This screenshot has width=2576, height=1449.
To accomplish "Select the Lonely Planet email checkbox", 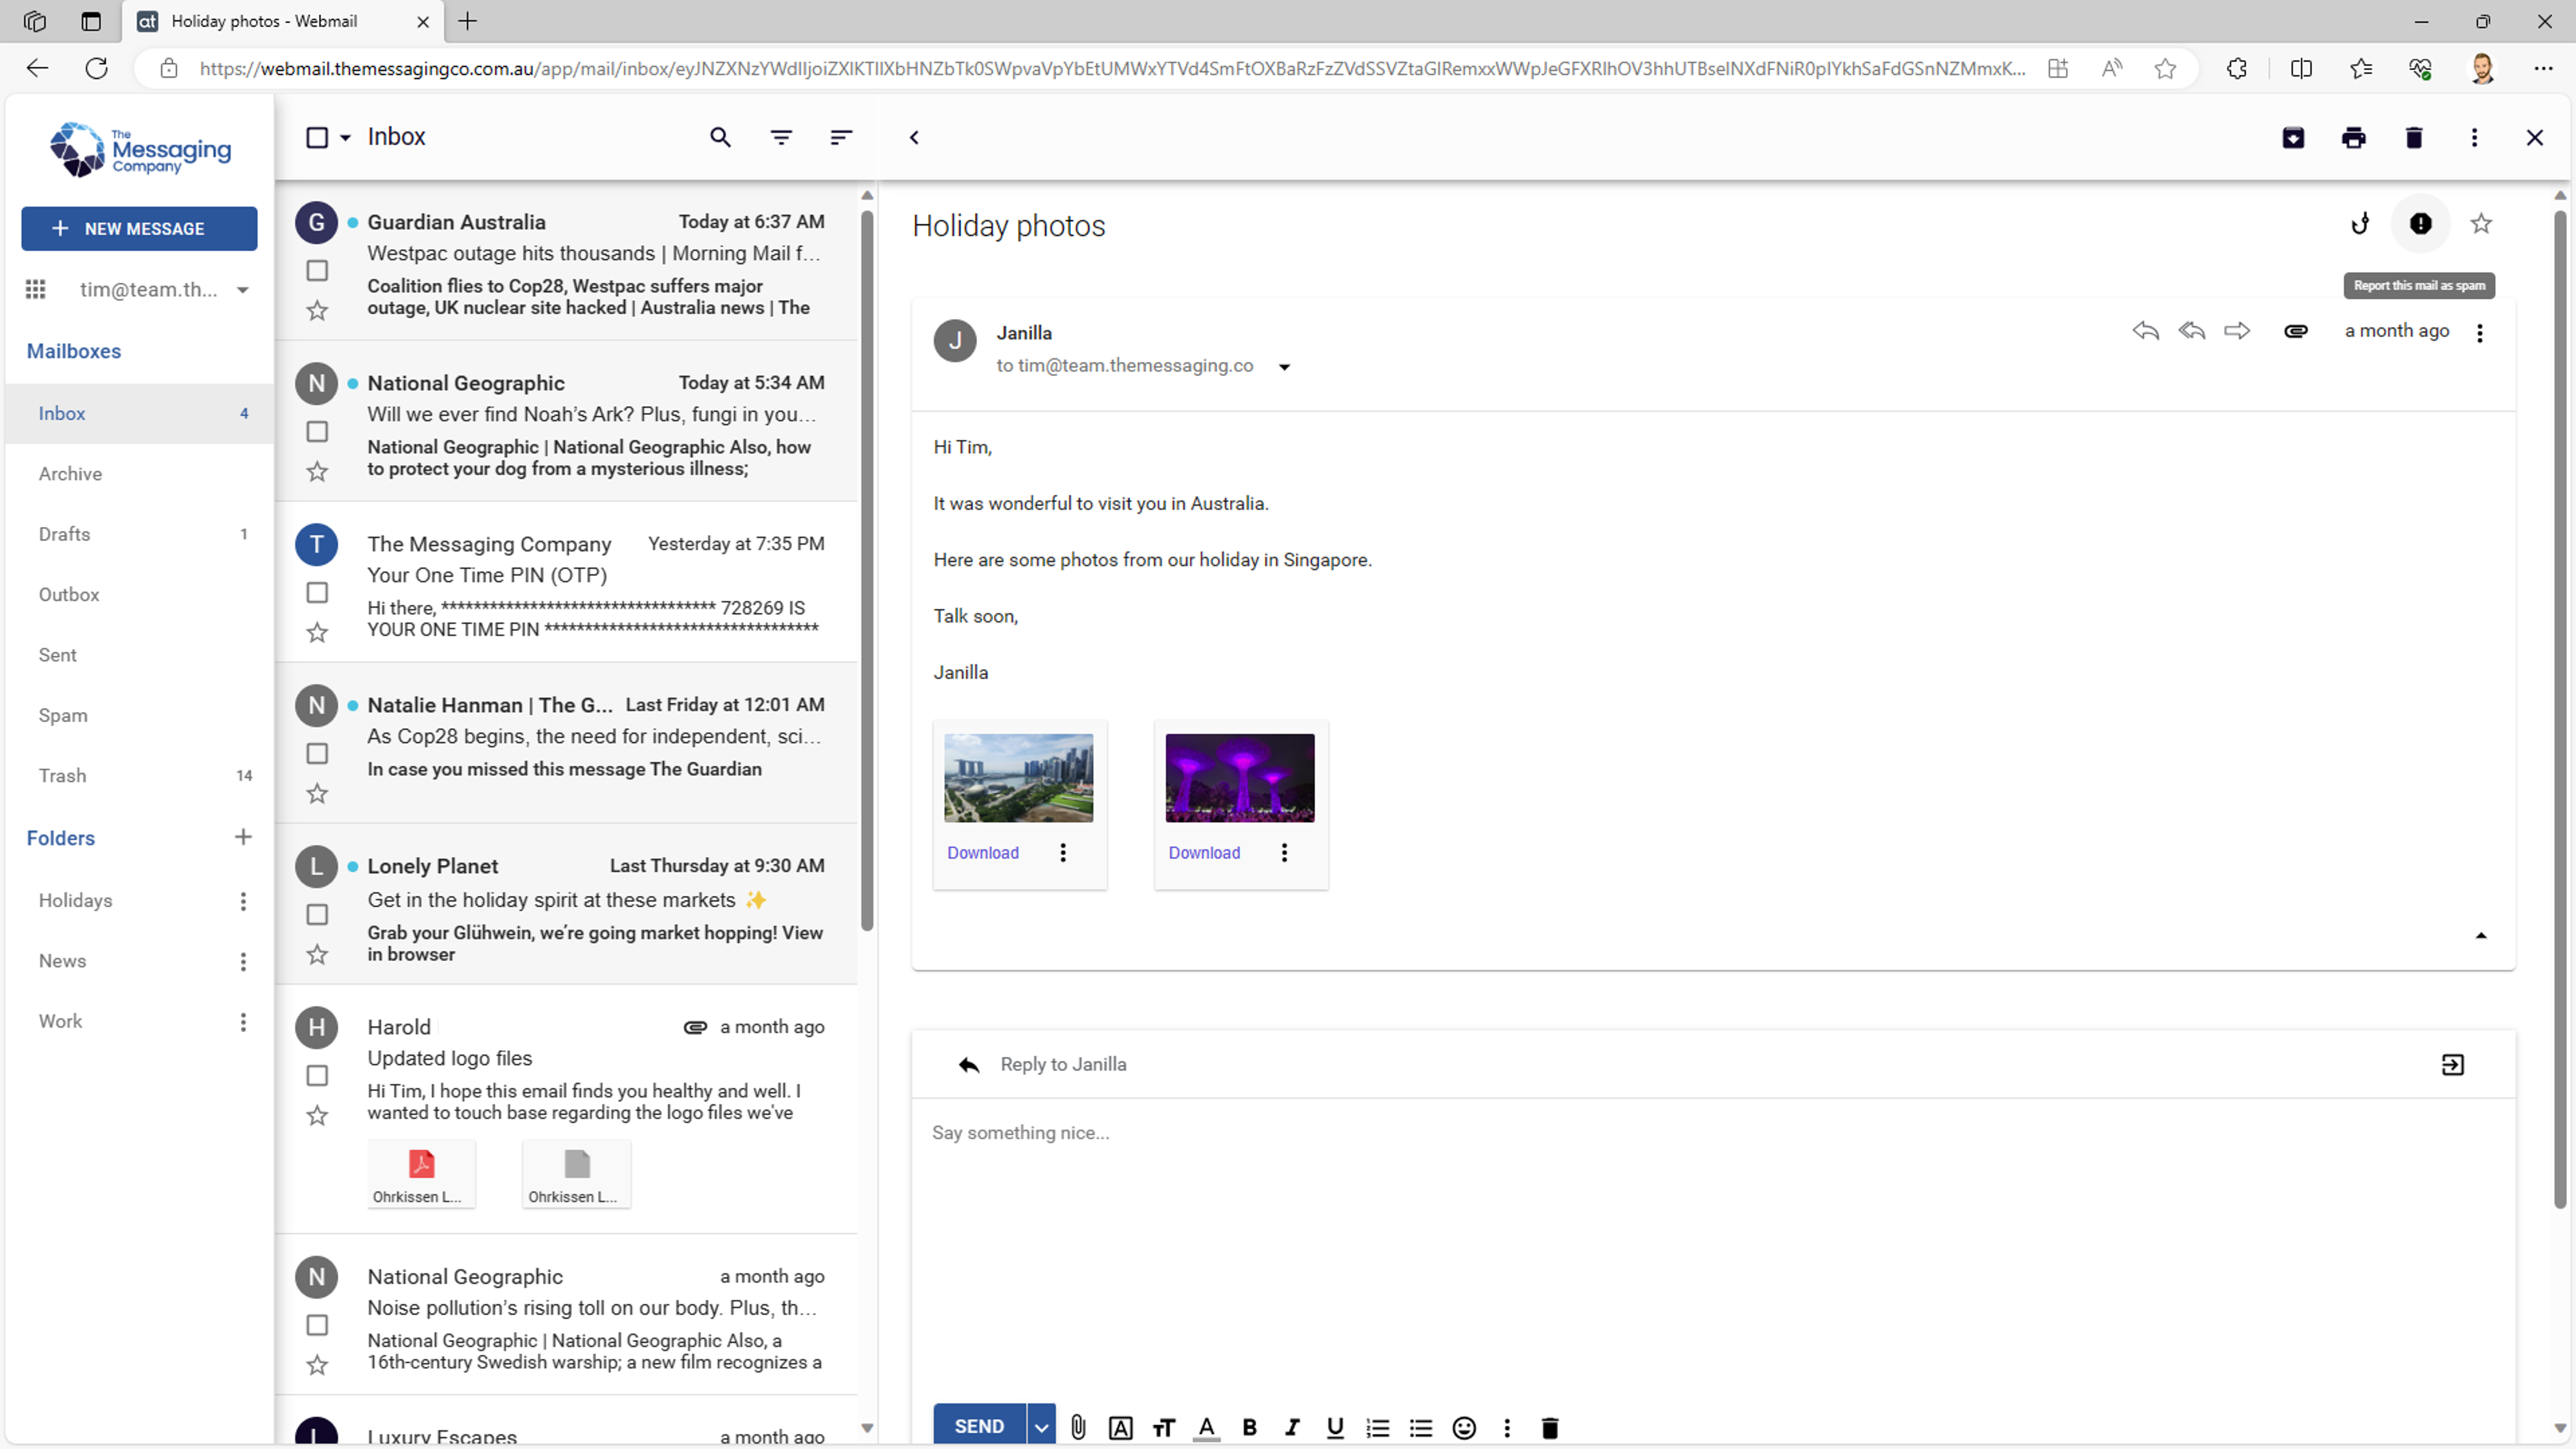I will click(317, 915).
